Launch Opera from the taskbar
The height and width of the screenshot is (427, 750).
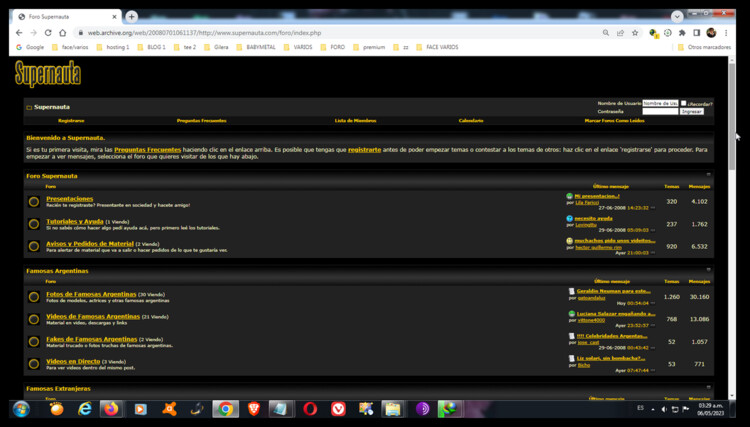(x=310, y=409)
